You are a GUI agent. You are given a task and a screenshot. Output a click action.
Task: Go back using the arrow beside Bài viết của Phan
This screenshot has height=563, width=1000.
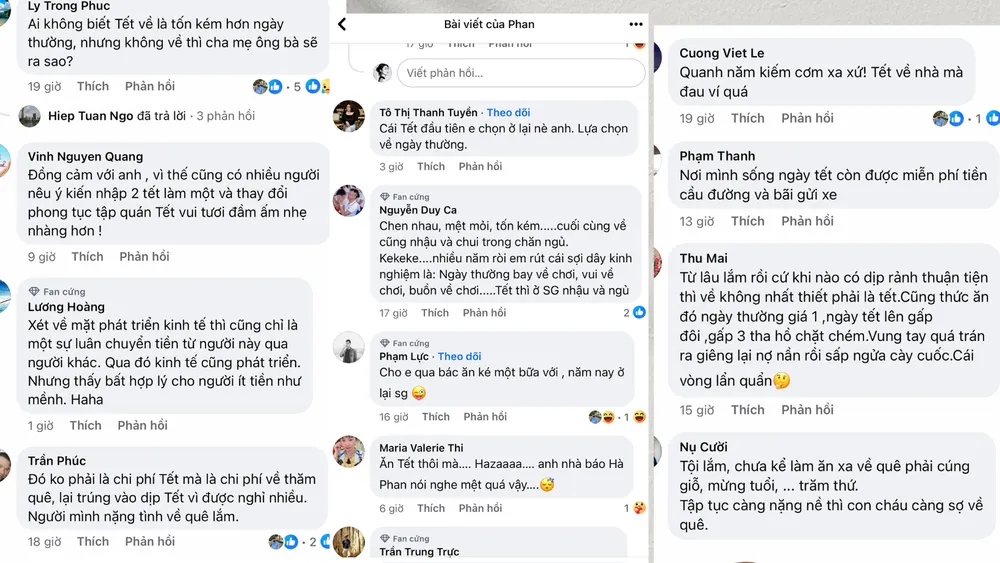tap(342, 24)
